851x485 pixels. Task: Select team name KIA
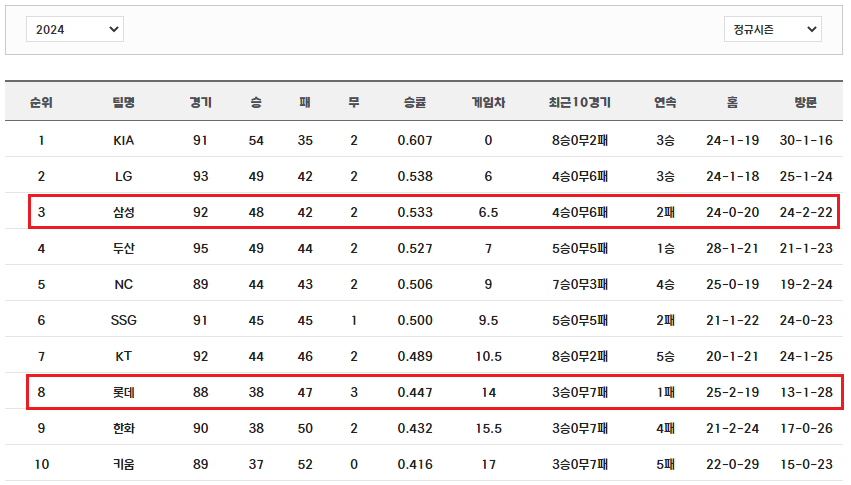point(124,141)
